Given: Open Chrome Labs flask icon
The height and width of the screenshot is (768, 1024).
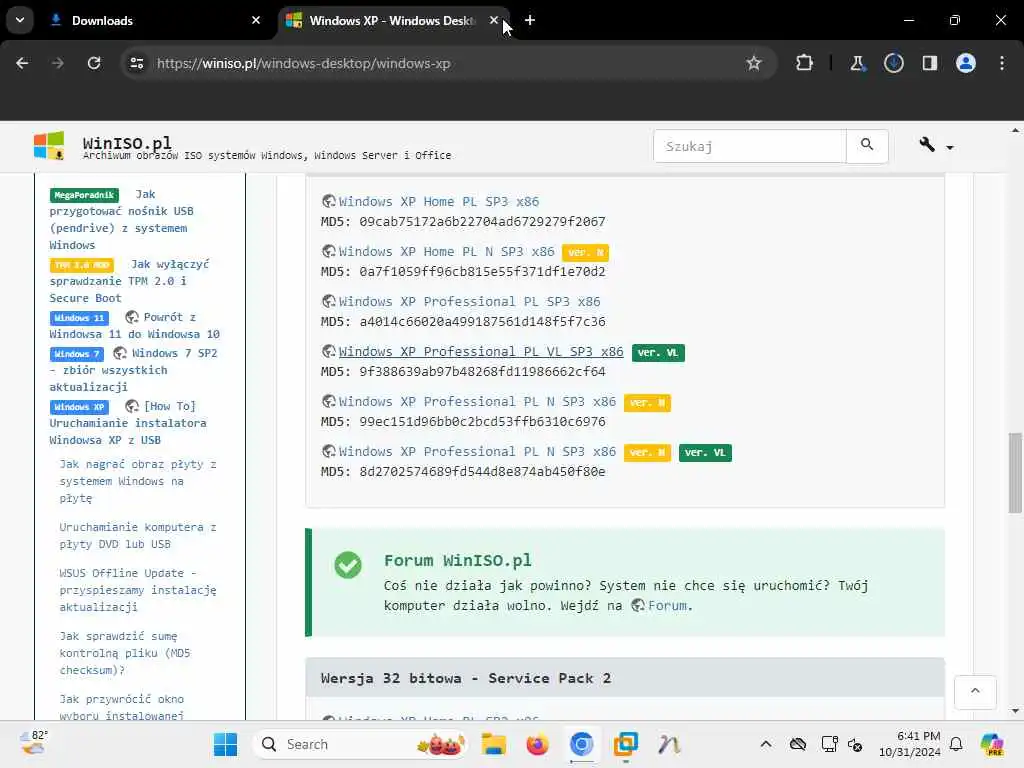Looking at the screenshot, I should (x=857, y=63).
